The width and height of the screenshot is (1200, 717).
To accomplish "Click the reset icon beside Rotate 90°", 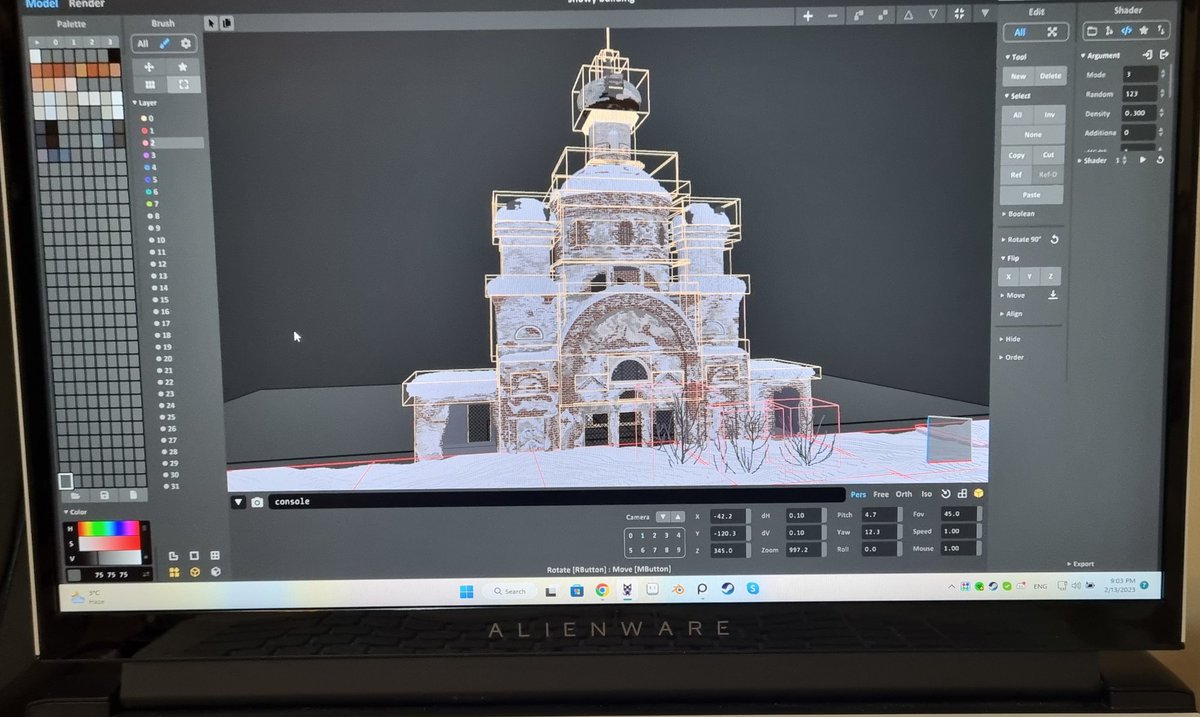I will 1054,239.
